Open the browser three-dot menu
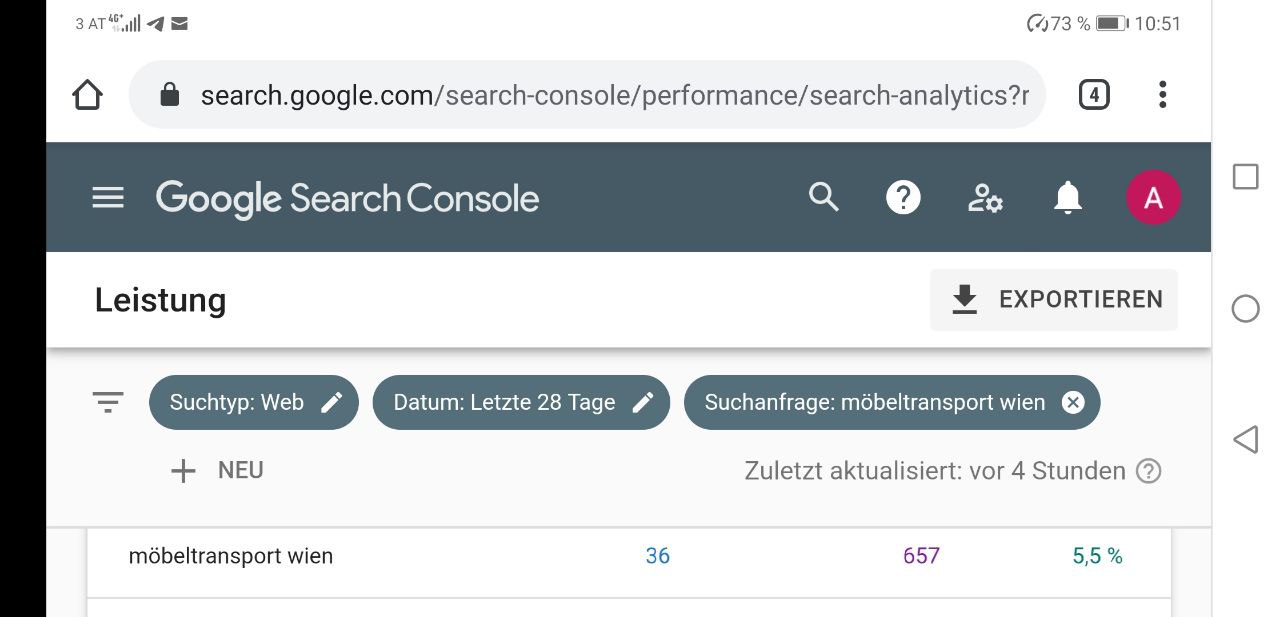The width and height of the screenshot is (1280, 617). tap(1162, 95)
